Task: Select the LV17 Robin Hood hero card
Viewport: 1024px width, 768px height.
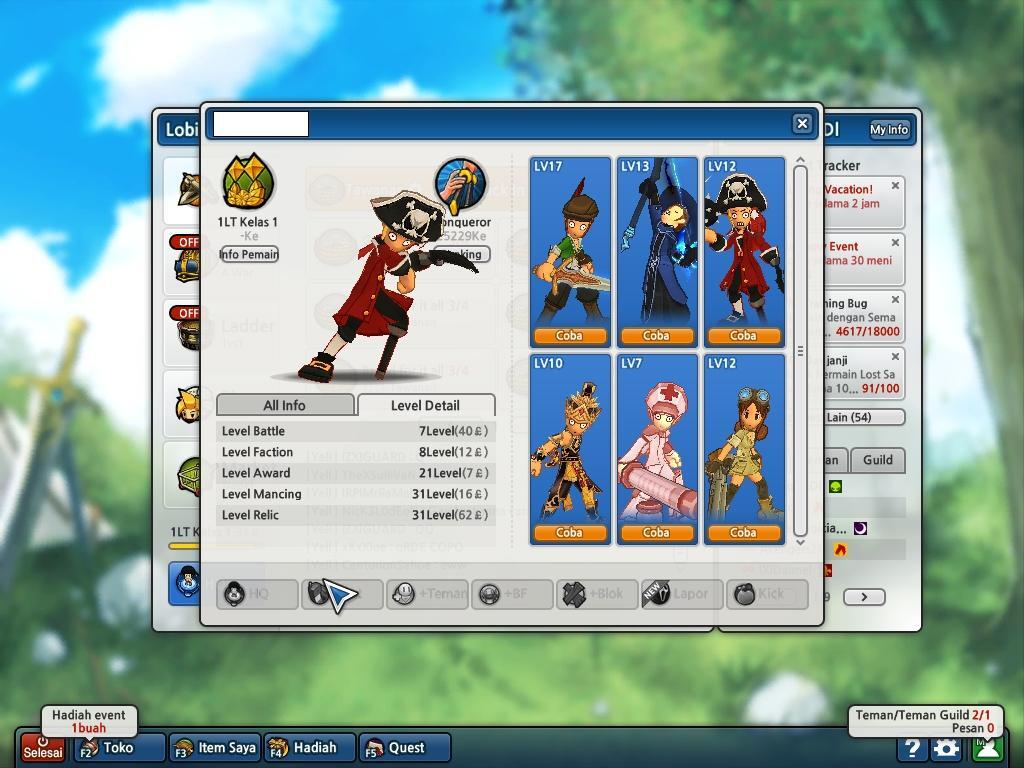Action: click(x=569, y=251)
